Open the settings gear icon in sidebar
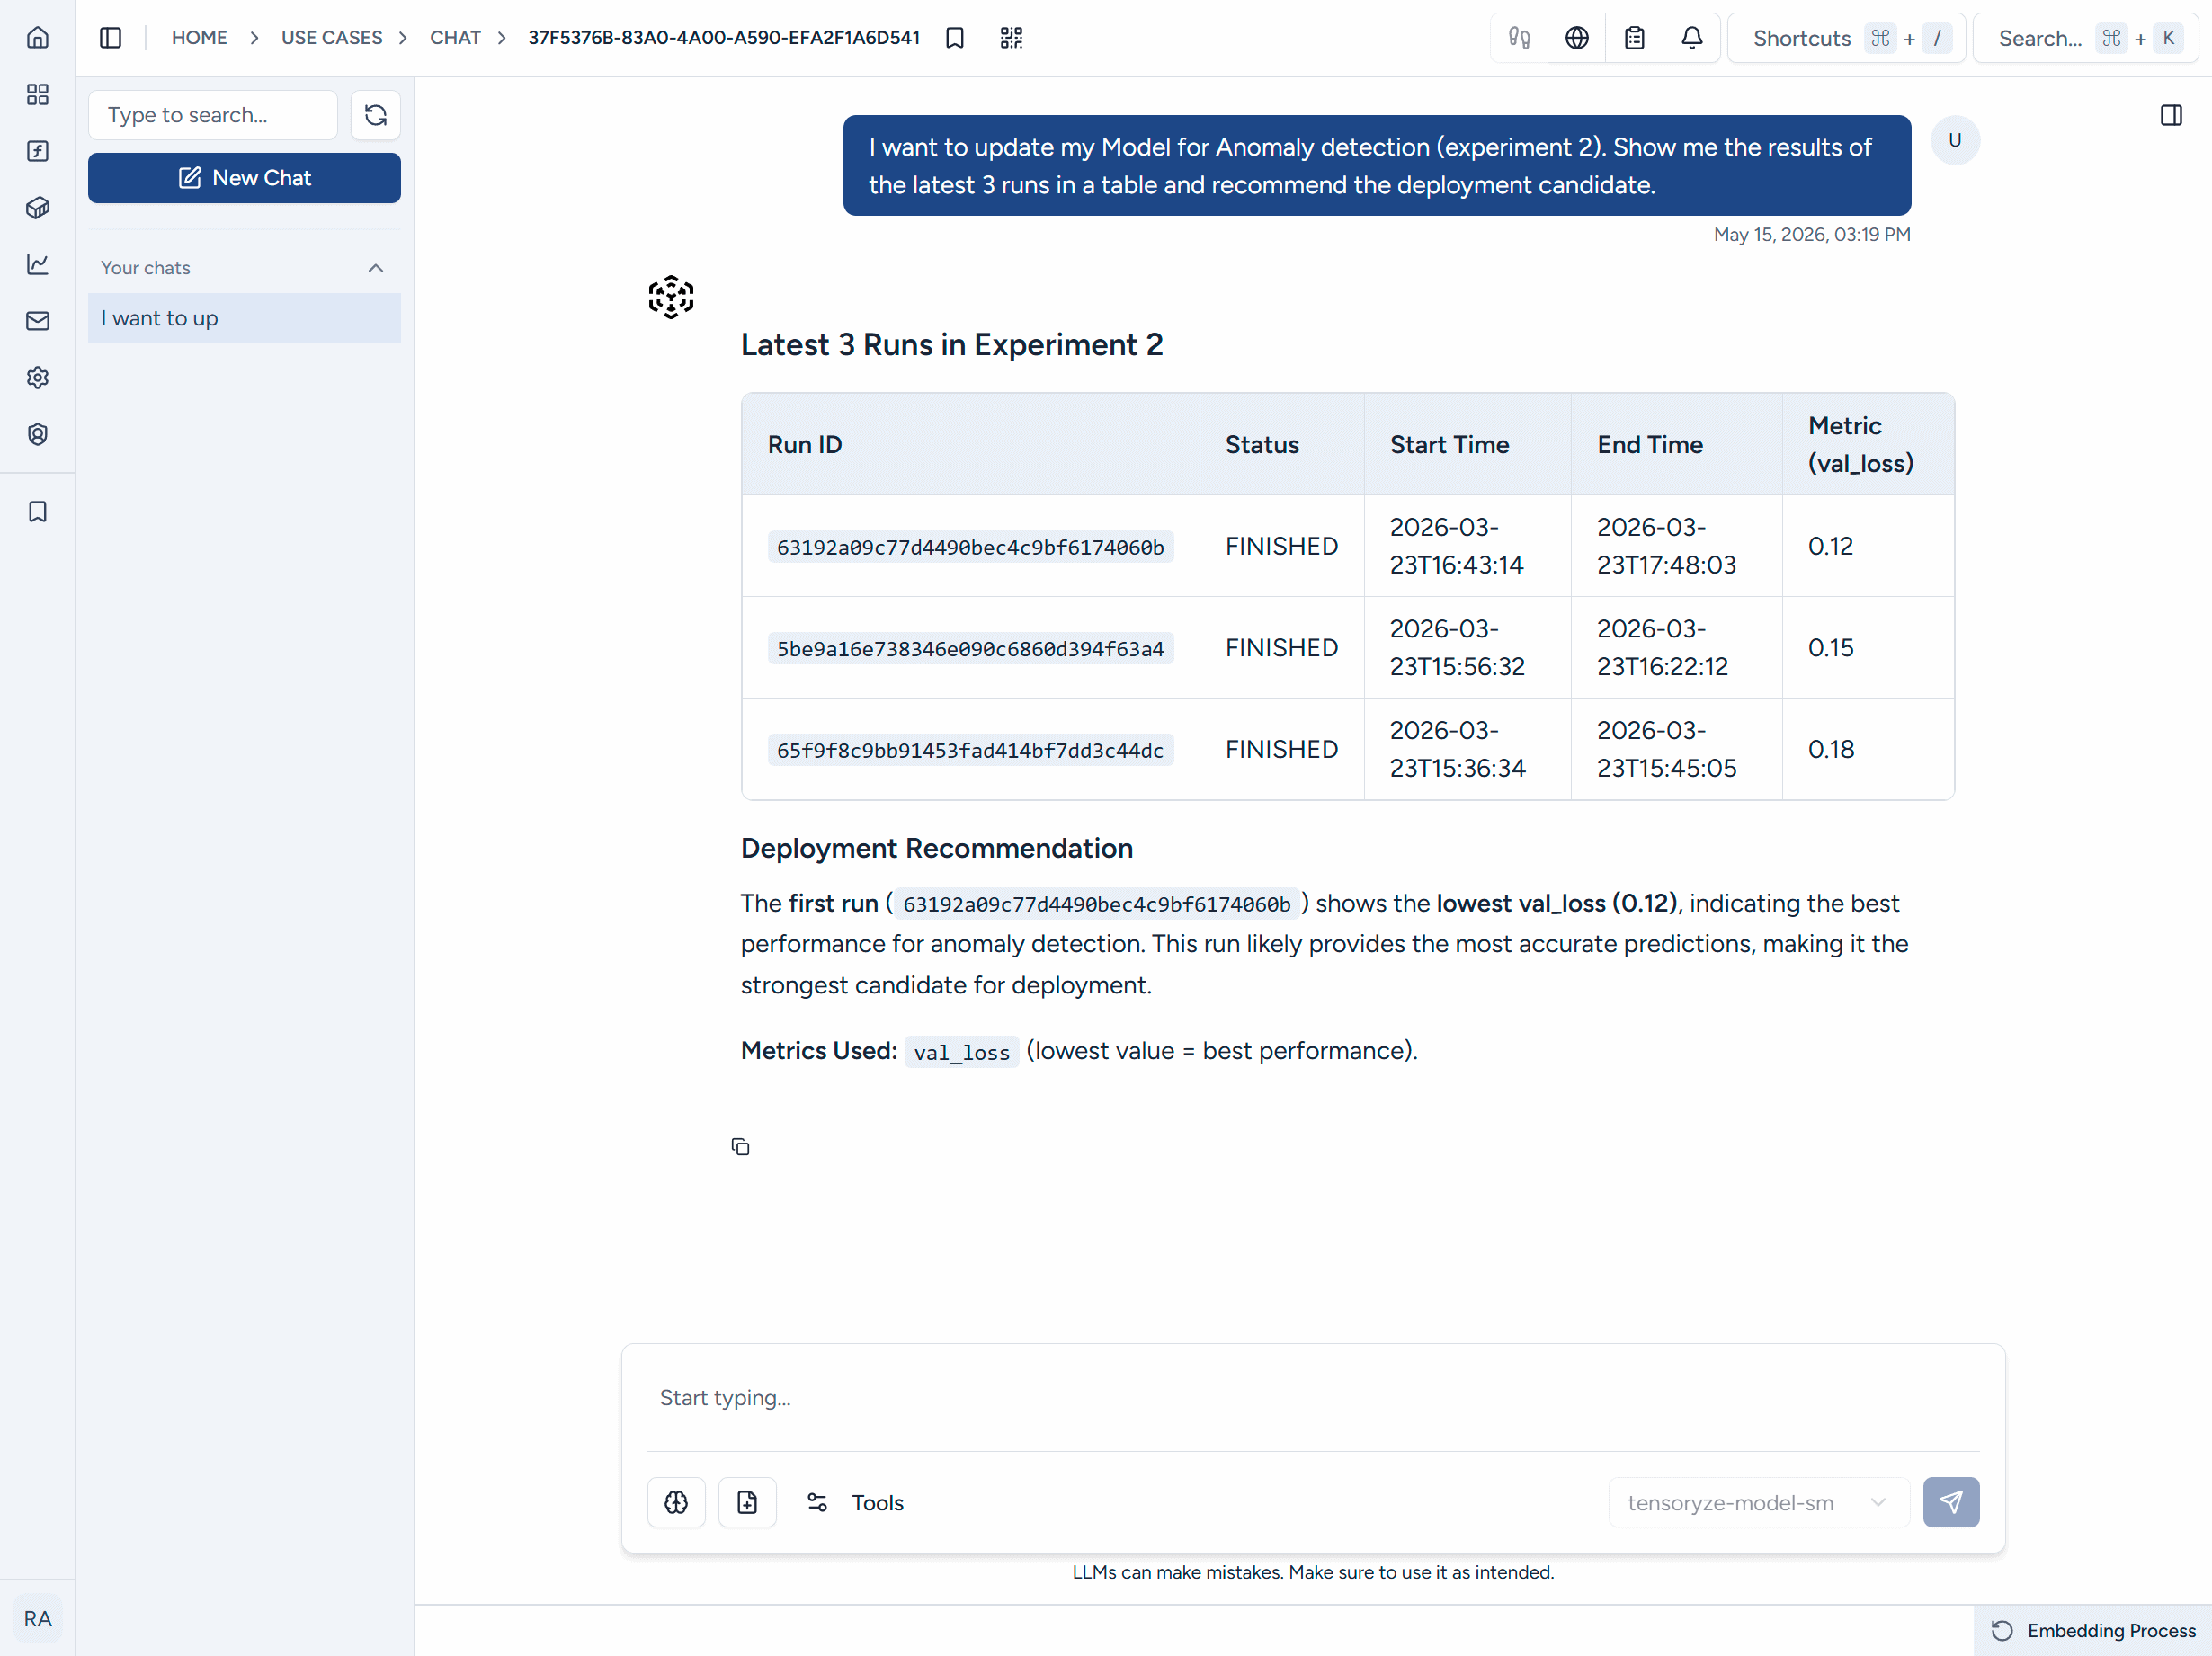Screen dimensions: 2212x1656 [x=37, y=377]
